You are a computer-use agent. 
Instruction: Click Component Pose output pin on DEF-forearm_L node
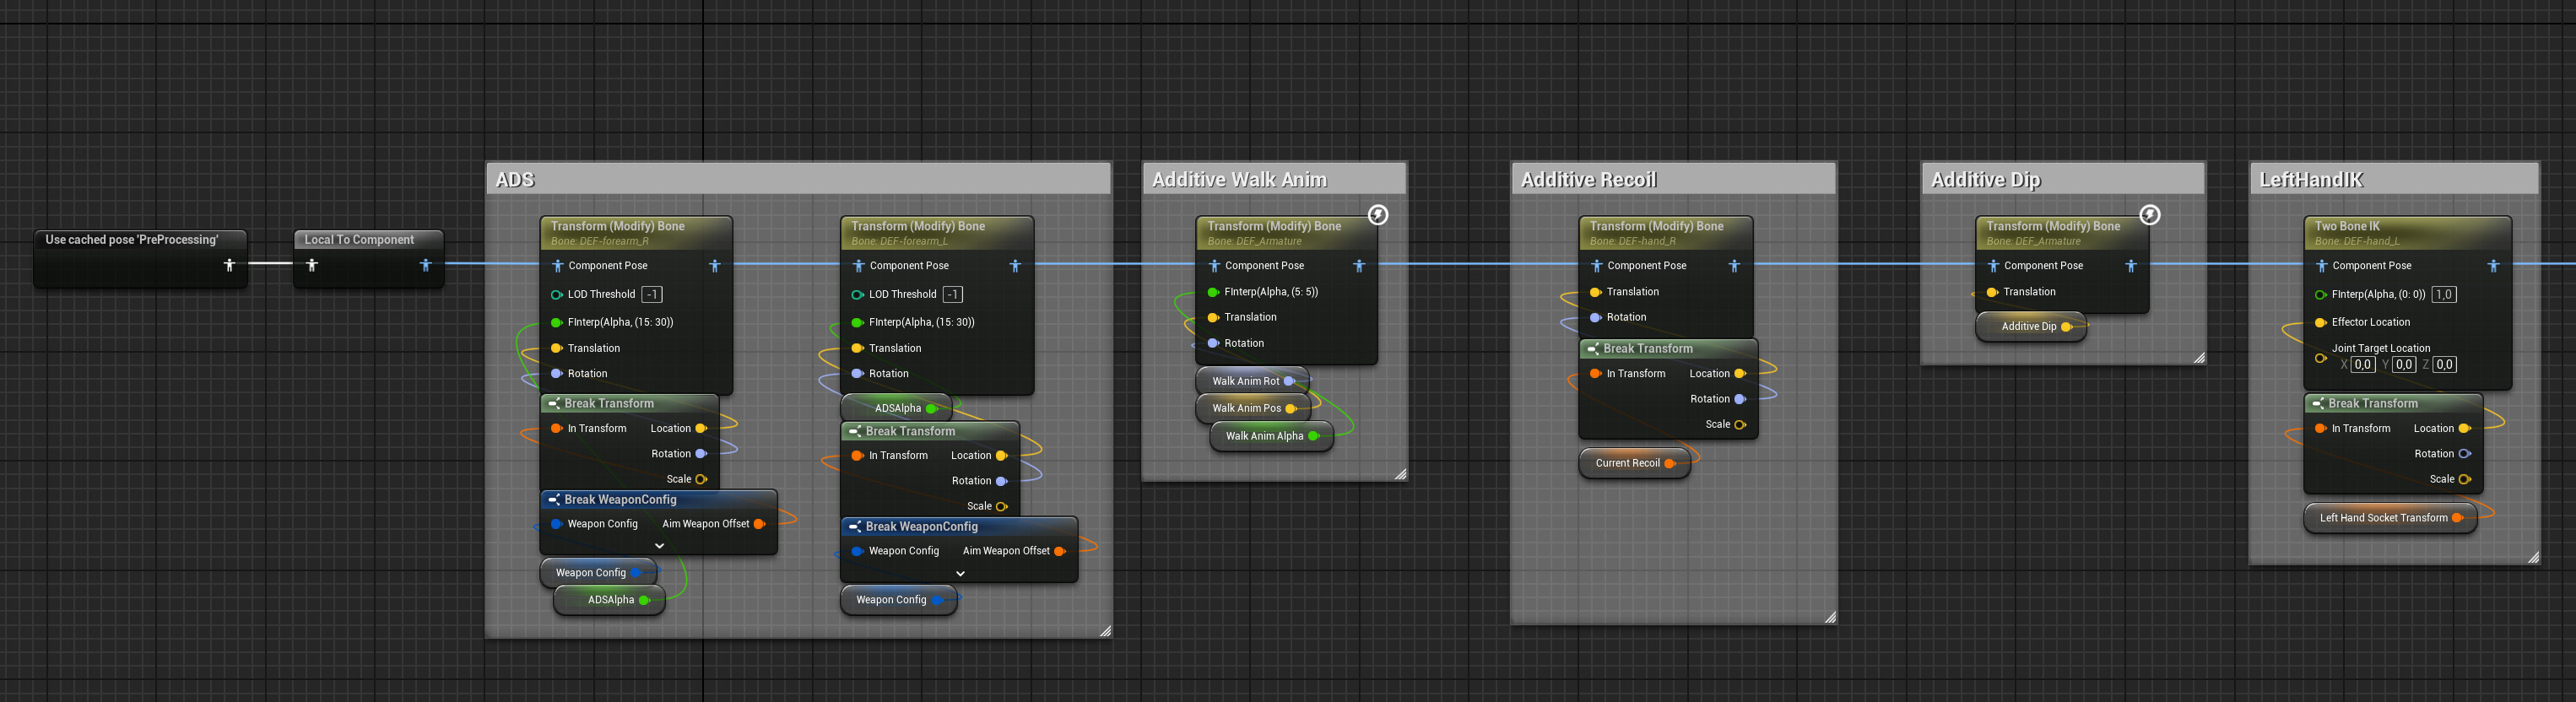tap(1016, 266)
